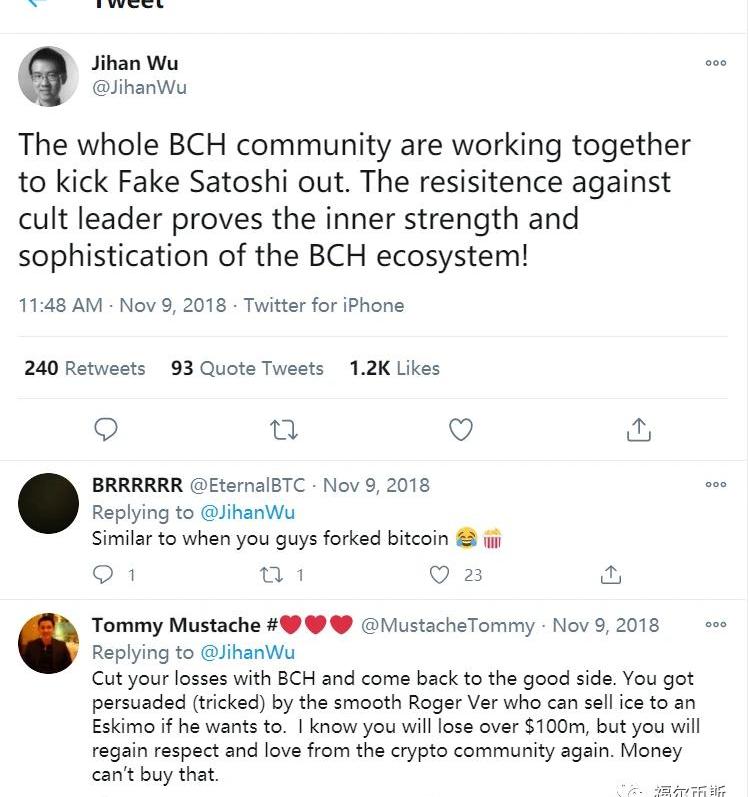Open more options on BRRRRRR reply
This screenshot has width=749, height=797.
tap(716, 485)
